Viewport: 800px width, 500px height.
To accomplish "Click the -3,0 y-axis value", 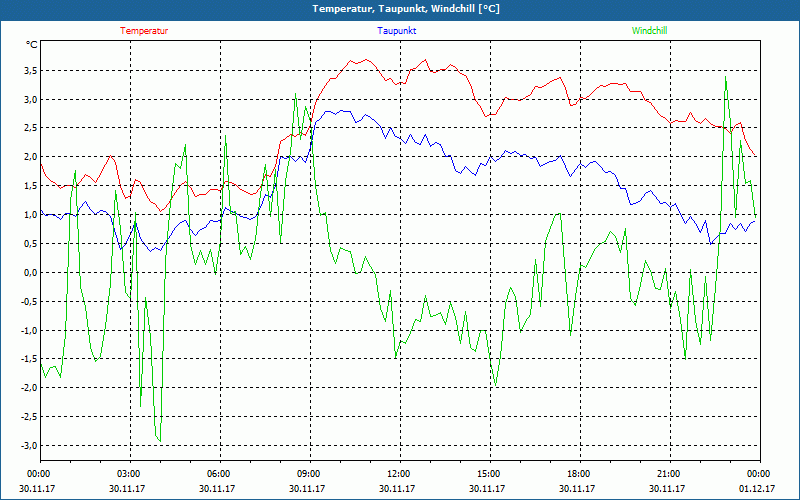I will (x=29, y=445).
